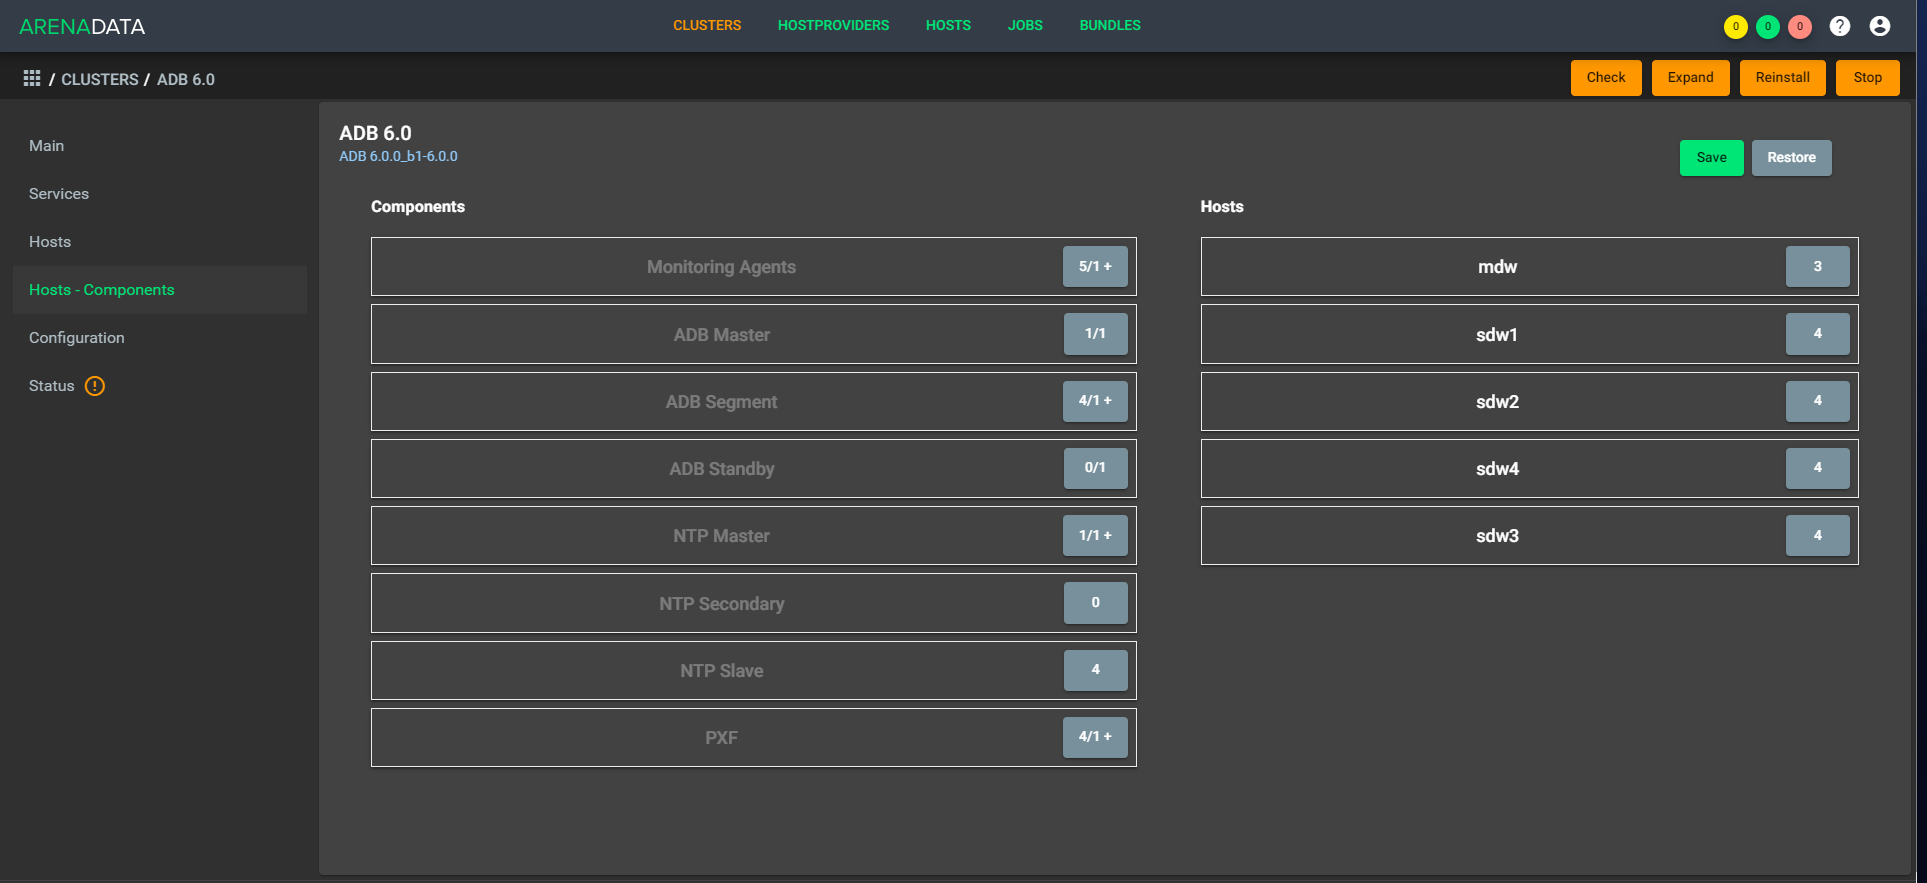Click the yellow job counter badge
The height and width of the screenshot is (883, 1927).
[1736, 27]
